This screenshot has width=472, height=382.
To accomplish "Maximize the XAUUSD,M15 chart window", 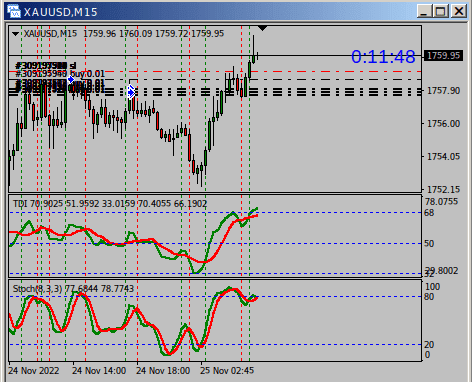I will (441, 11).
